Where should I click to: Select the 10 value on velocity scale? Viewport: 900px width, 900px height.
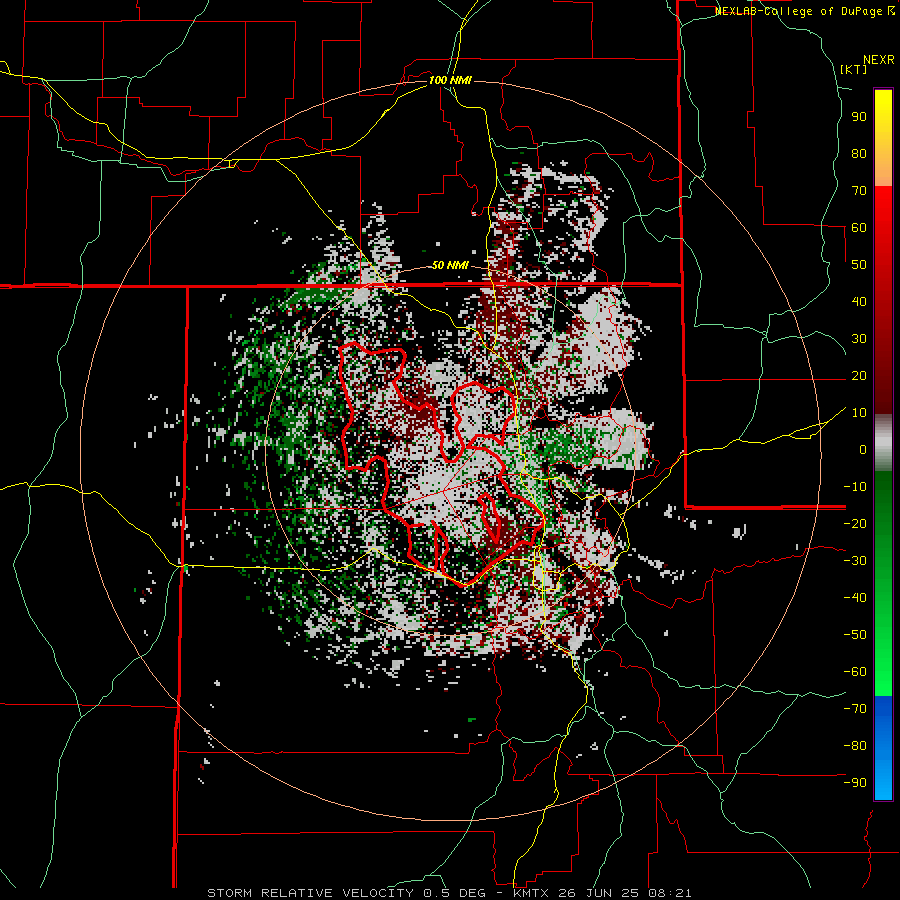coord(859,413)
